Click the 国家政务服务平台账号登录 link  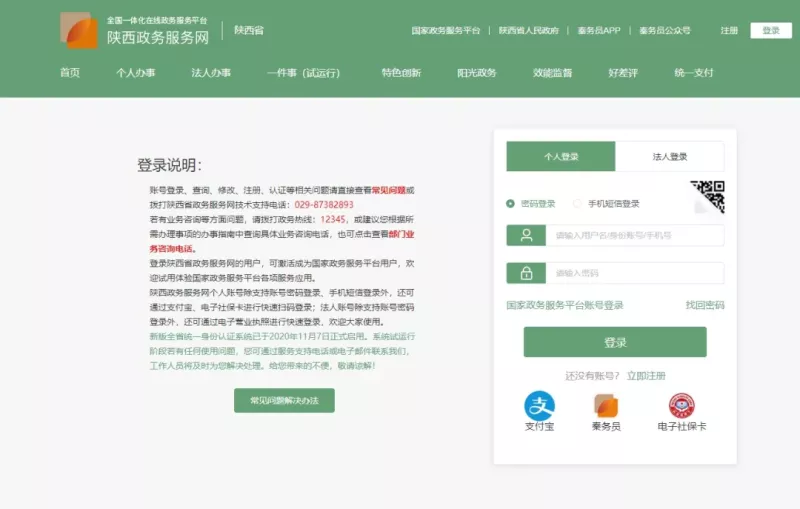tap(565, 305)
